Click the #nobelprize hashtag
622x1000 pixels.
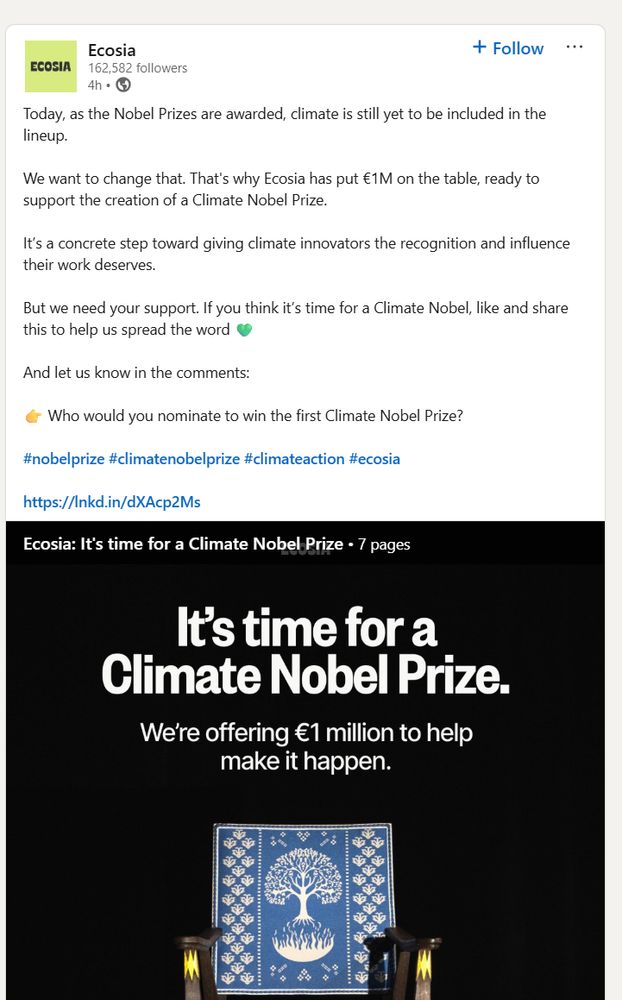pos(63,458)
